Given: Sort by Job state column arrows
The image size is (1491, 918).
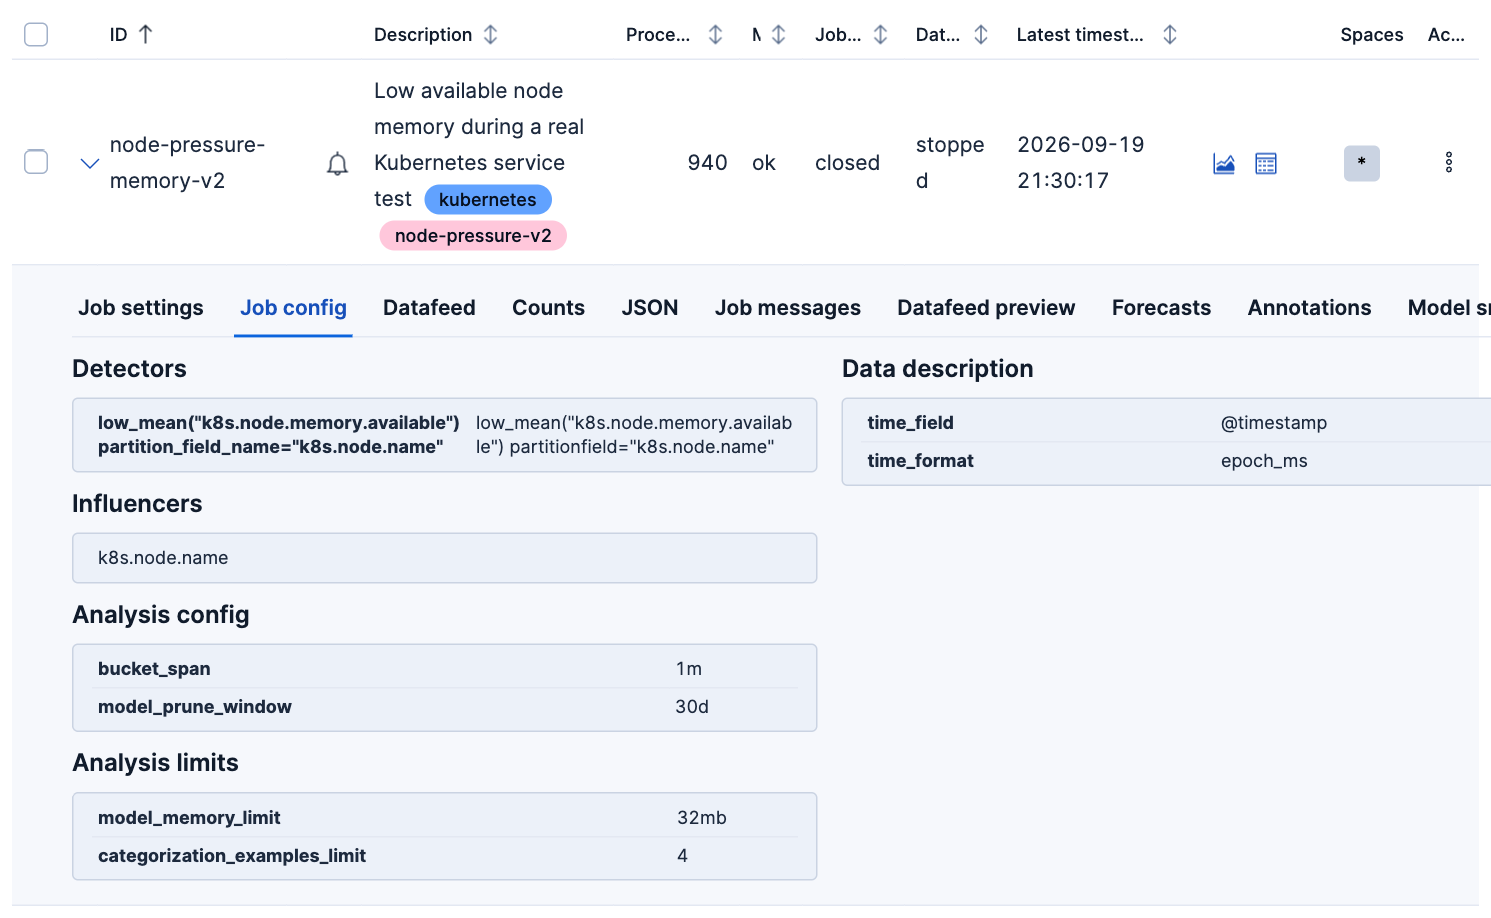Looking at the screenshot, I should 880,34.
